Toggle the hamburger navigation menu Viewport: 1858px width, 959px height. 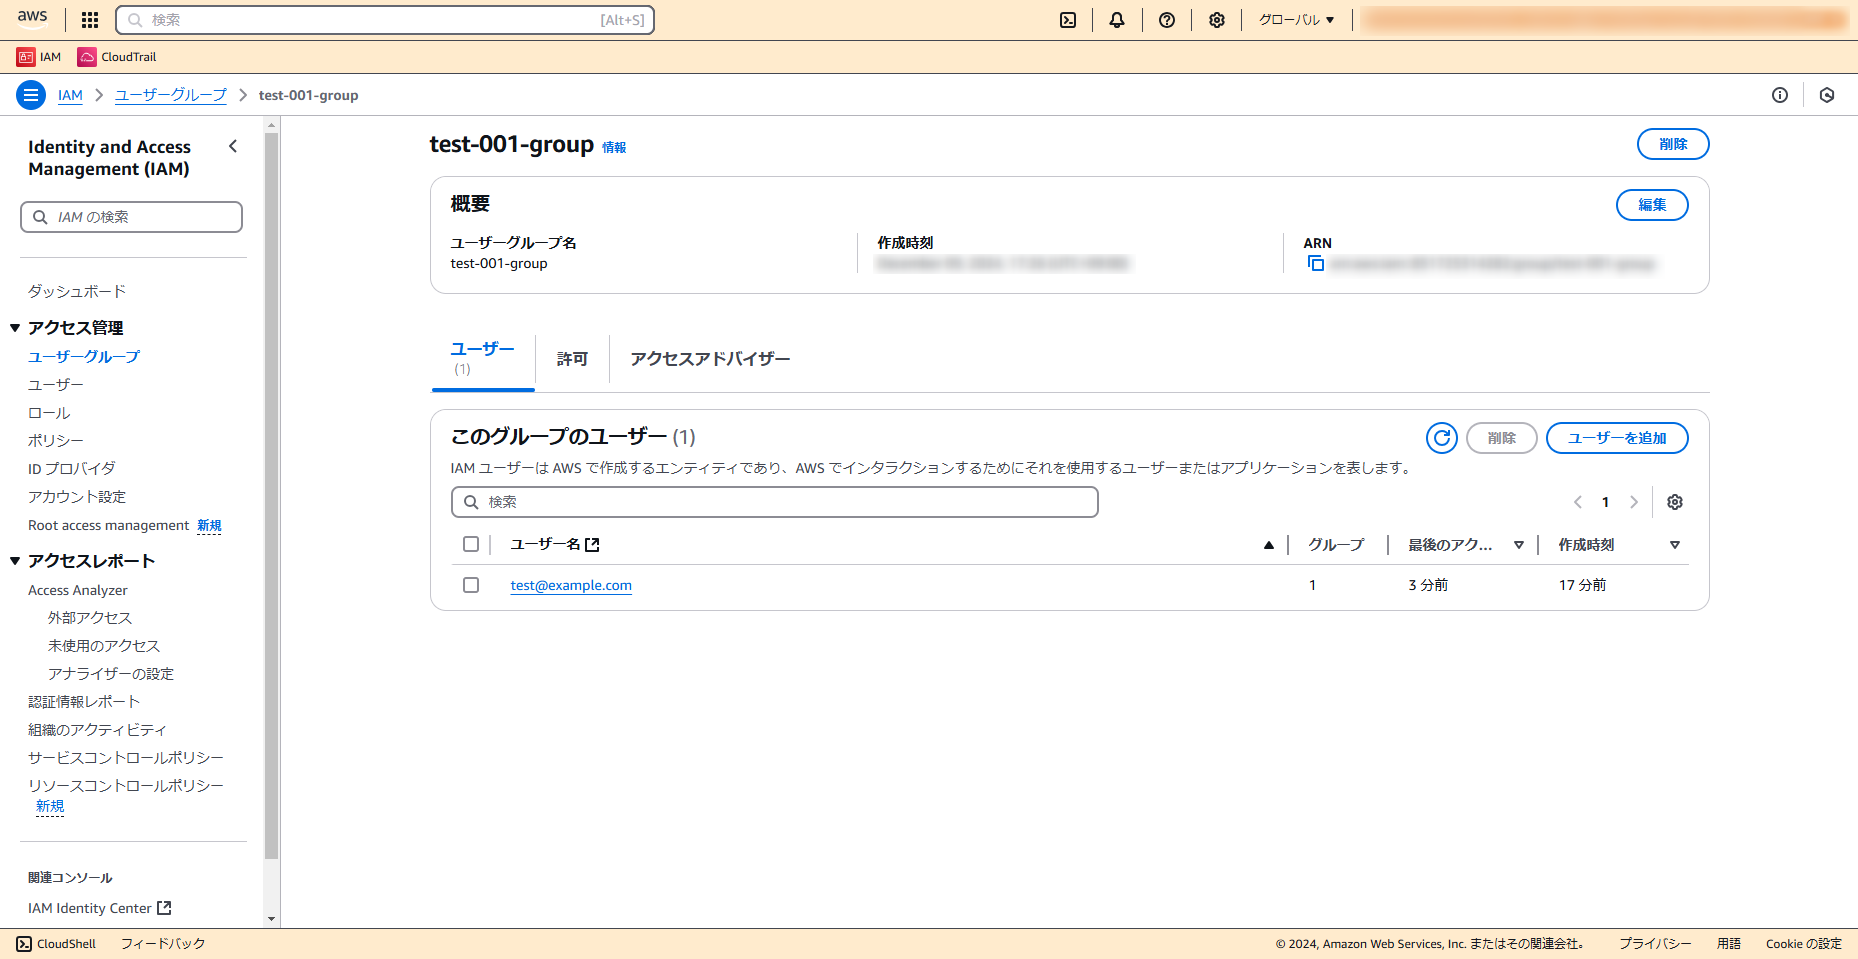coord(31,95)
